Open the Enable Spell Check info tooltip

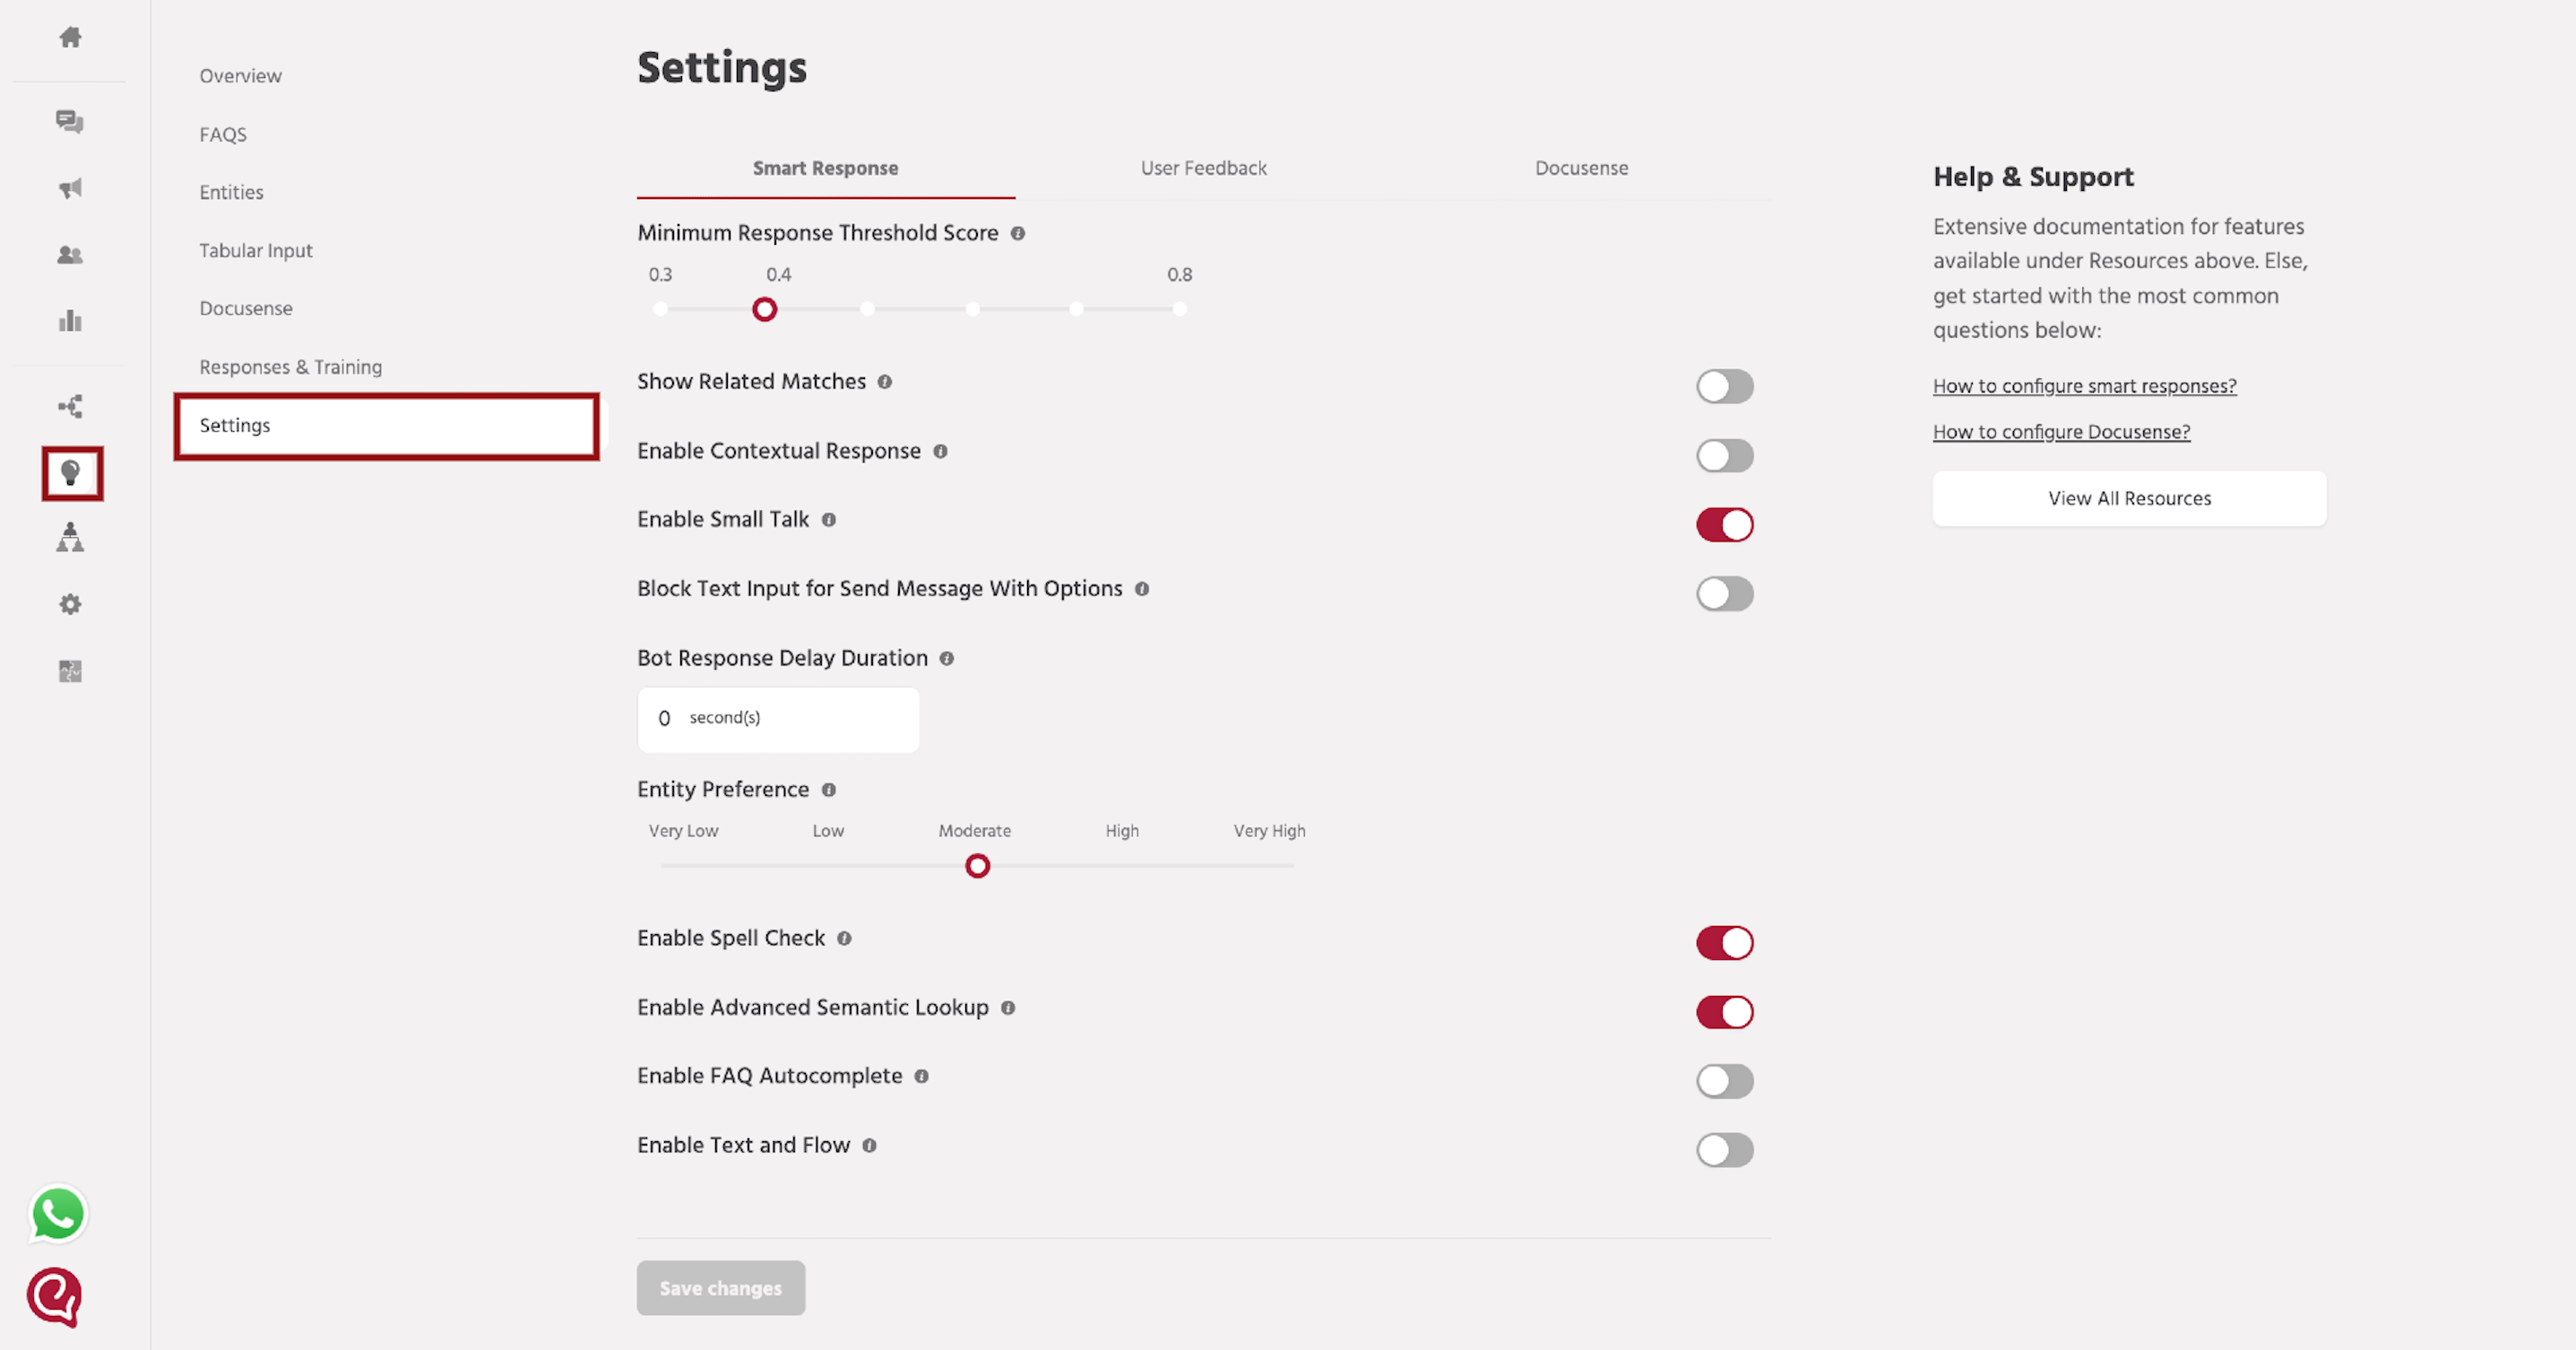[x=846, y=938]
